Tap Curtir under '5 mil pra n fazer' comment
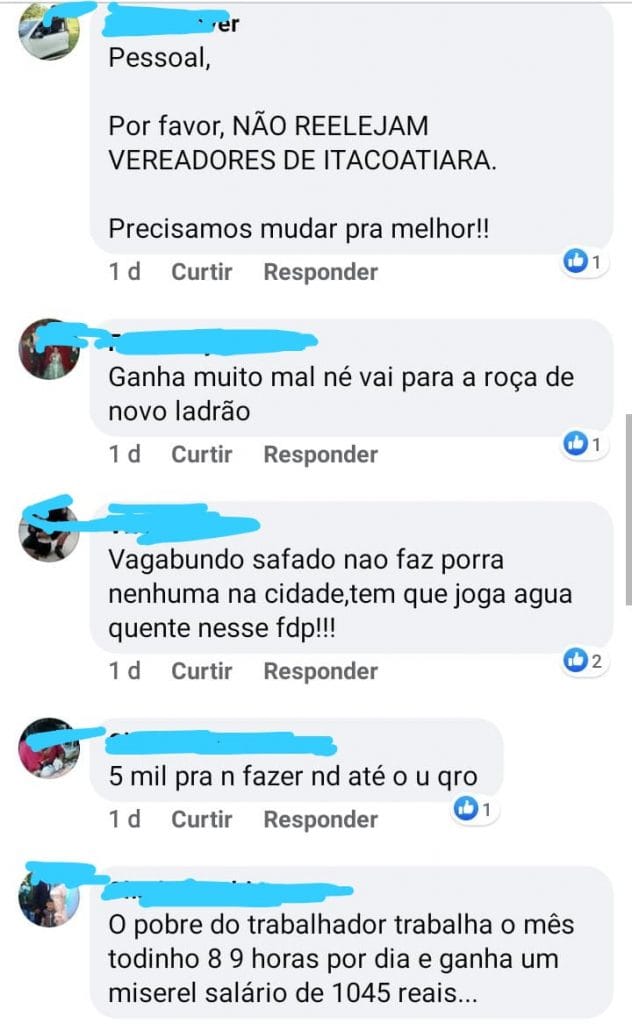The image size is (632, 1024). (201, 819)
